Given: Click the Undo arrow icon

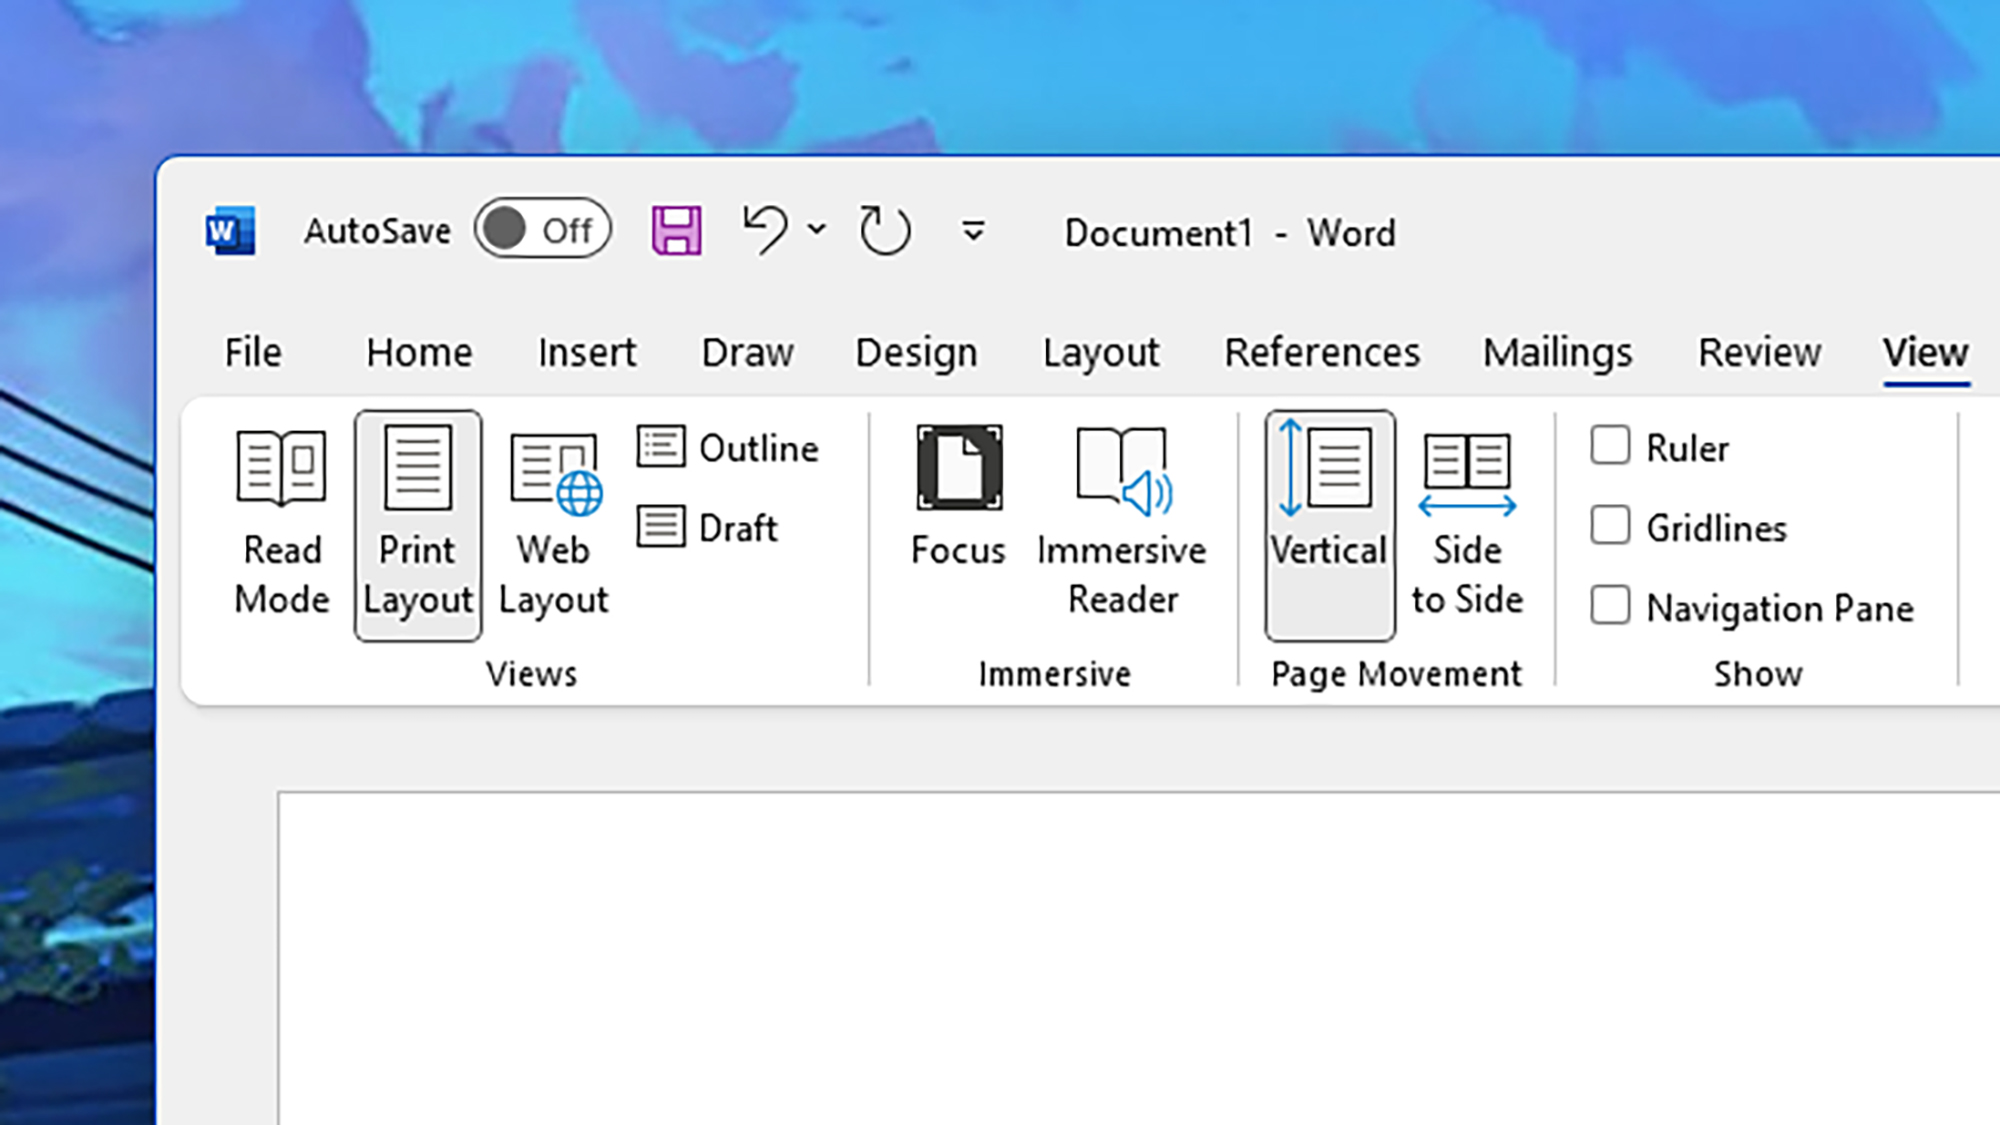Looking at the screenshot, I should [x=765, y=230].
